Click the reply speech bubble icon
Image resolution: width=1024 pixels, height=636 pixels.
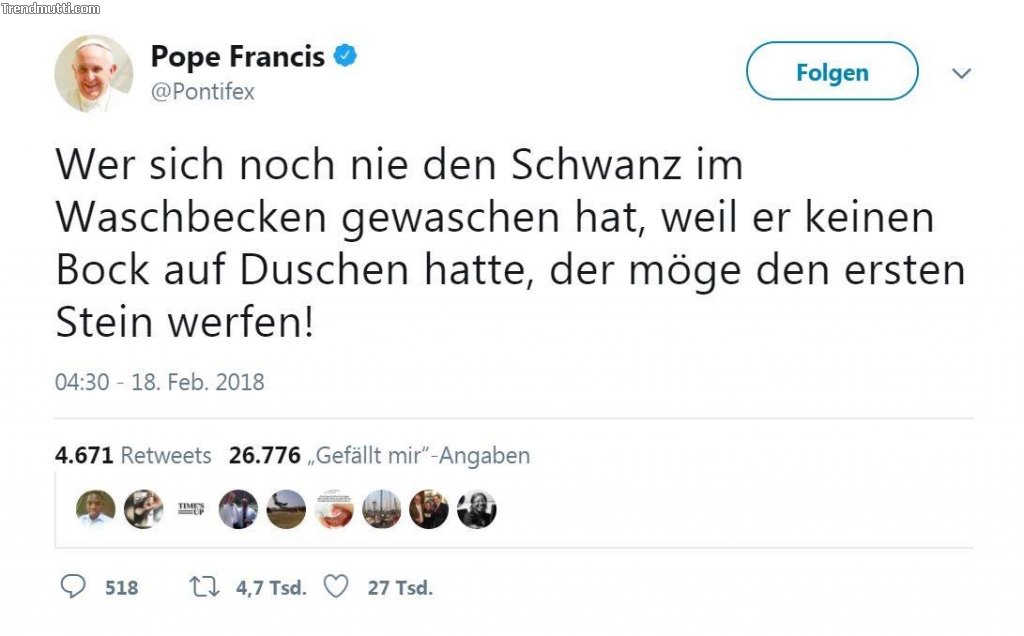pos(73,587)
